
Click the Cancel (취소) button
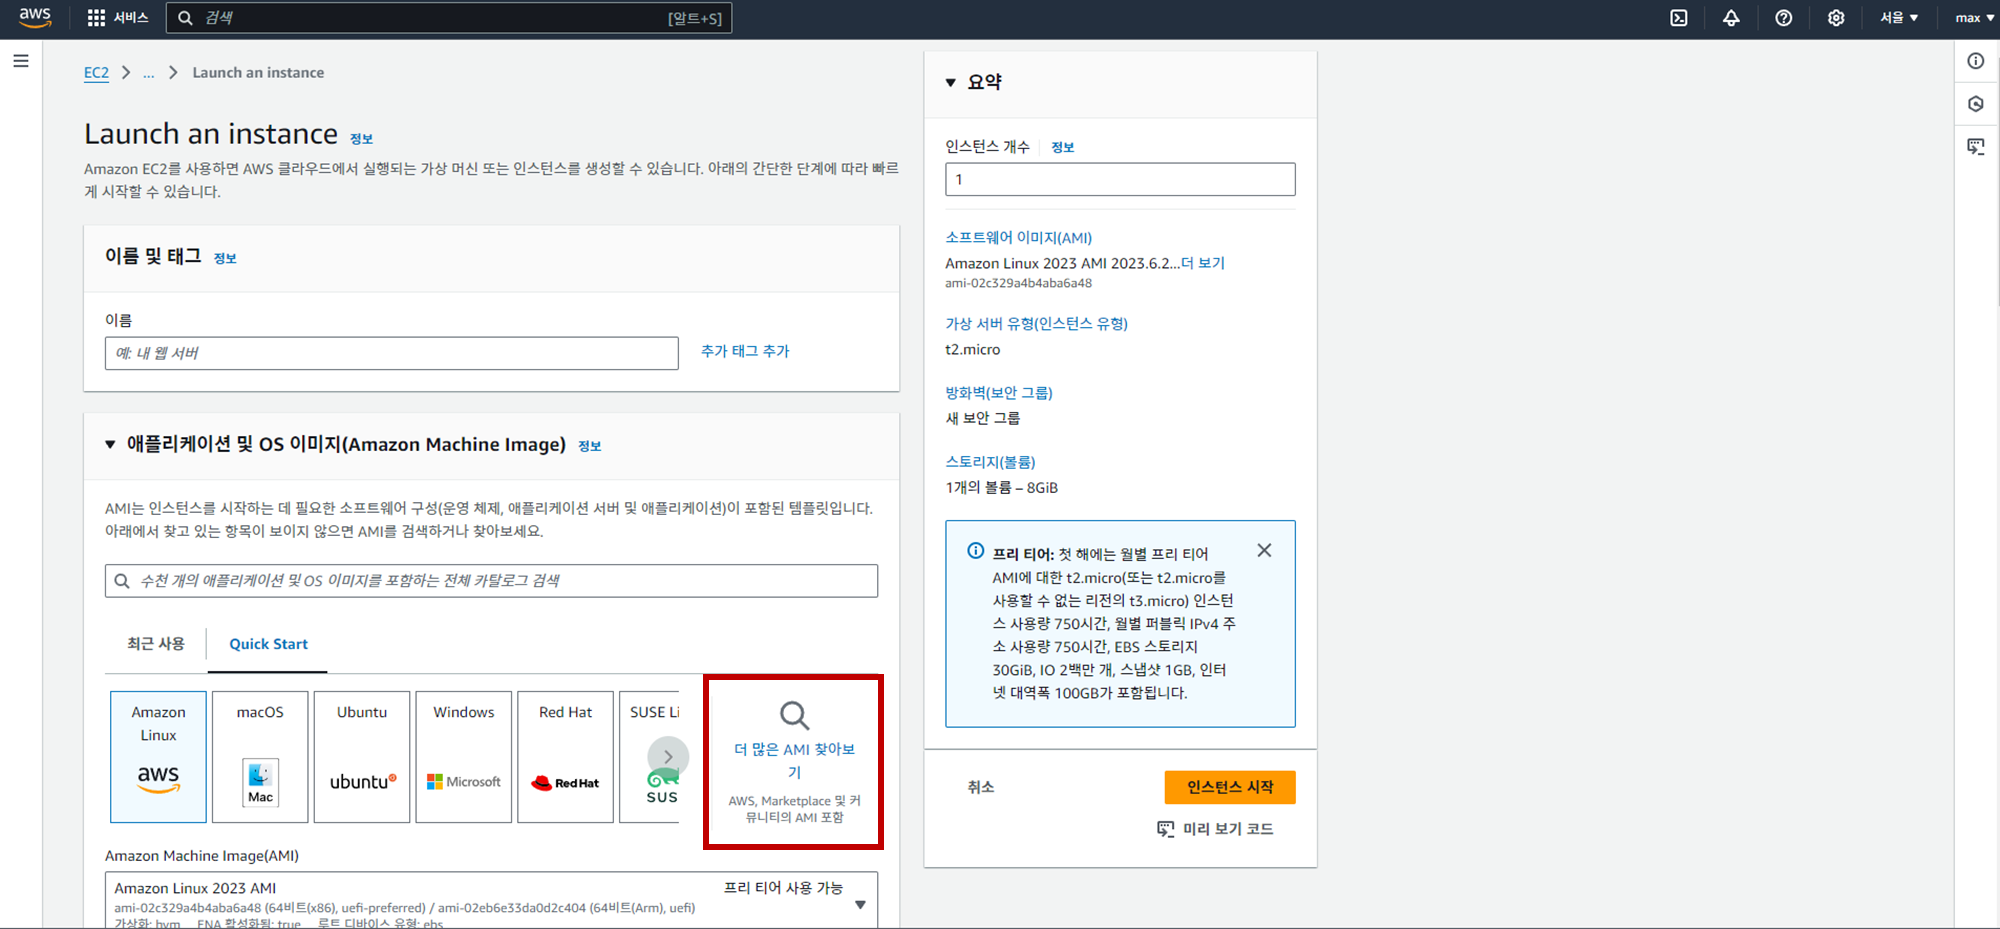coord(980,787)
